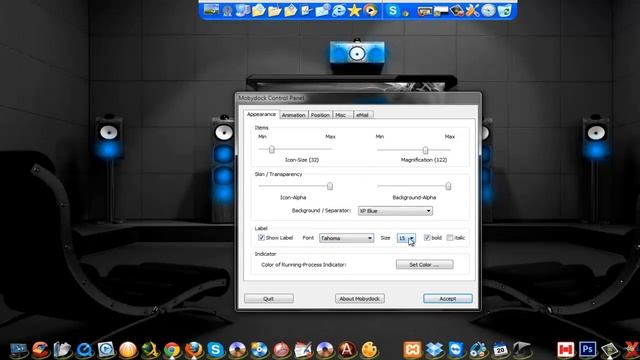Click the Accept button
640x360 pixels.
coord(448,299)
